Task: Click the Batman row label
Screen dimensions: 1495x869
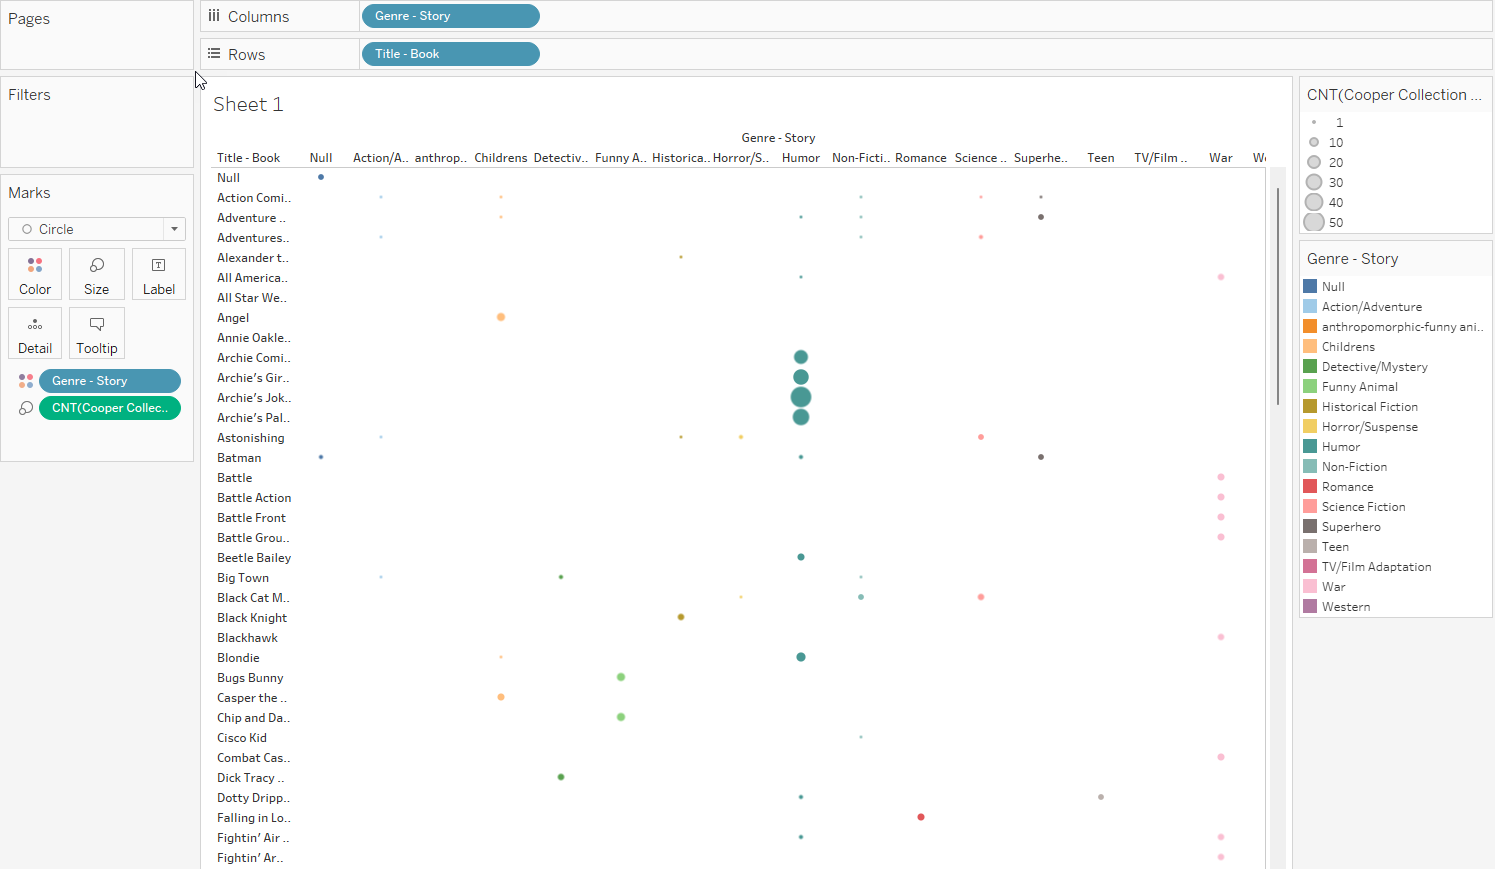Action: click(x=239, y=457)
